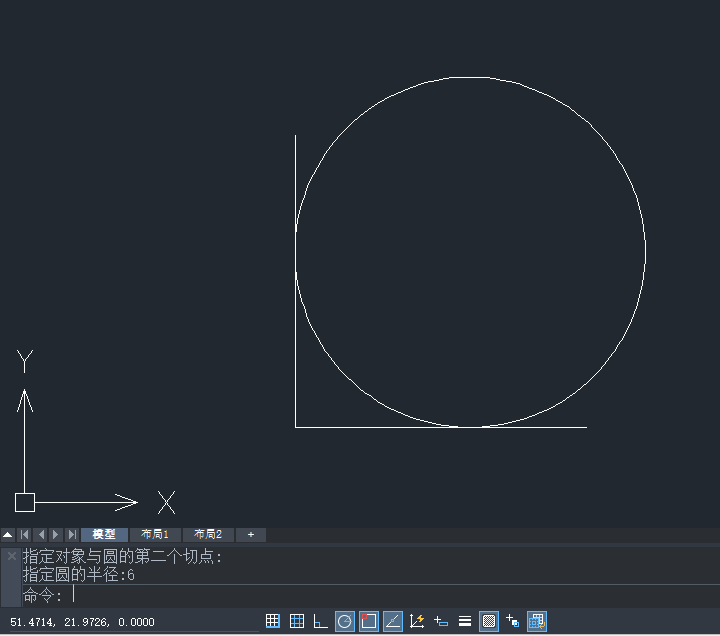
Task: Click the command history line 指定圆的半径:6
Action: tap(79, 575)
